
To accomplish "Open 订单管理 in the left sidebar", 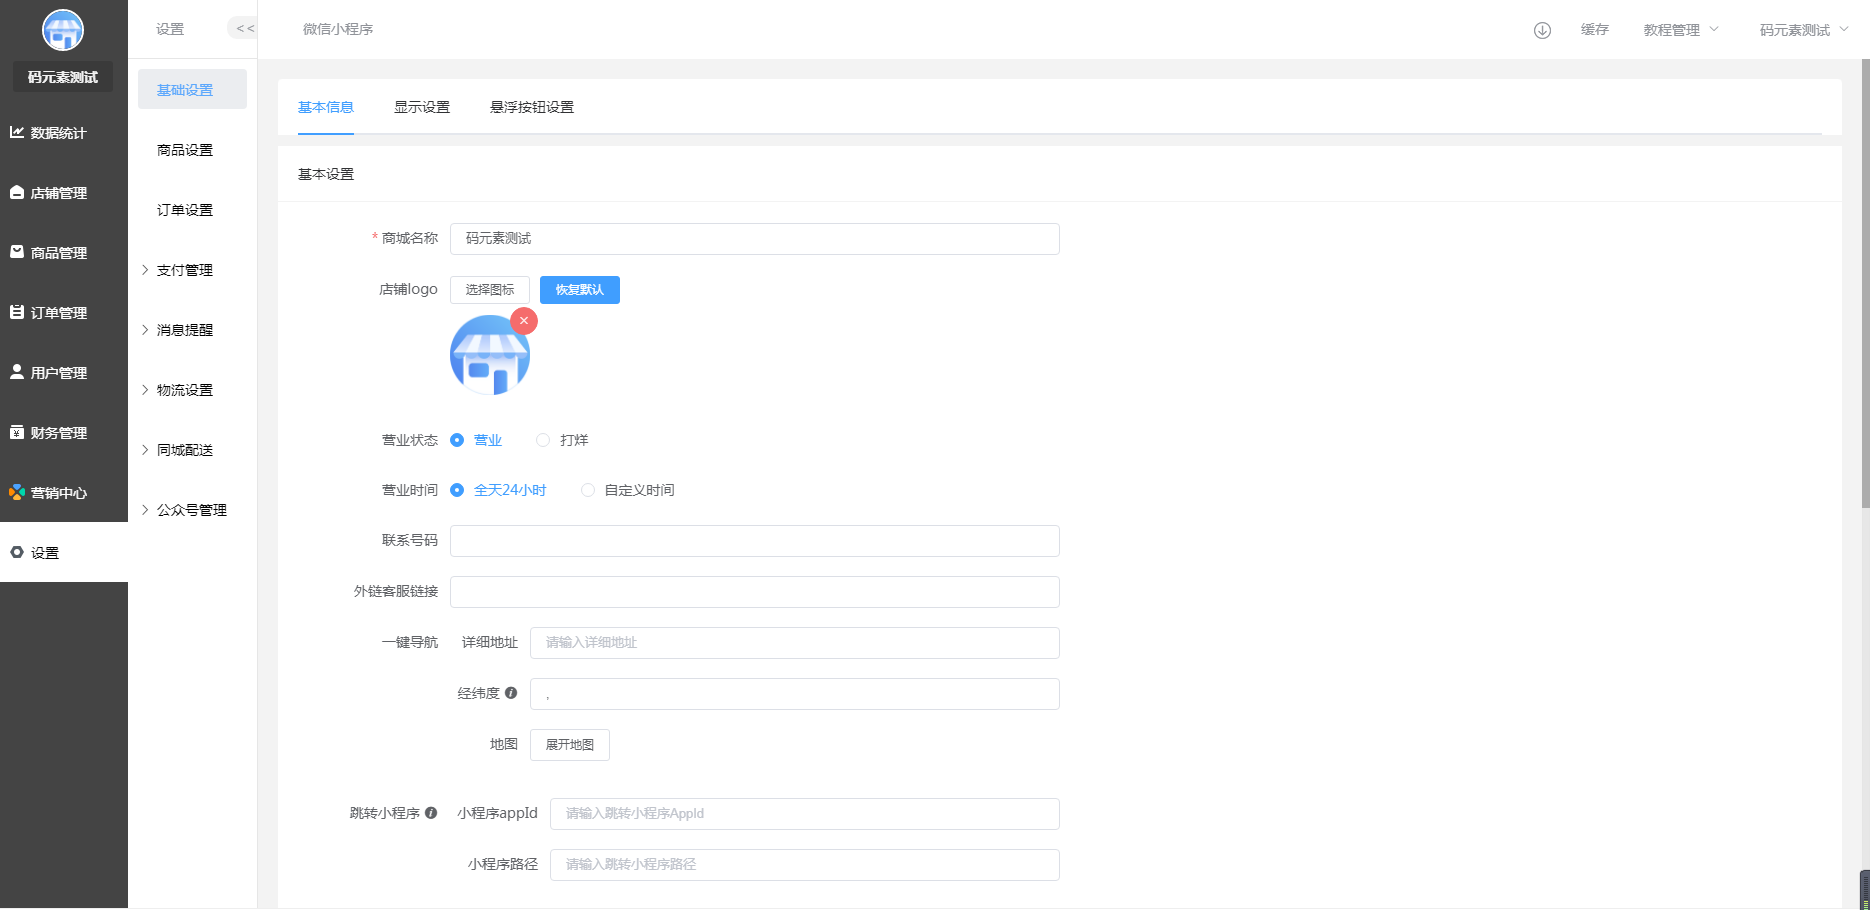I will pyautogui.click(x=64, y=312).
